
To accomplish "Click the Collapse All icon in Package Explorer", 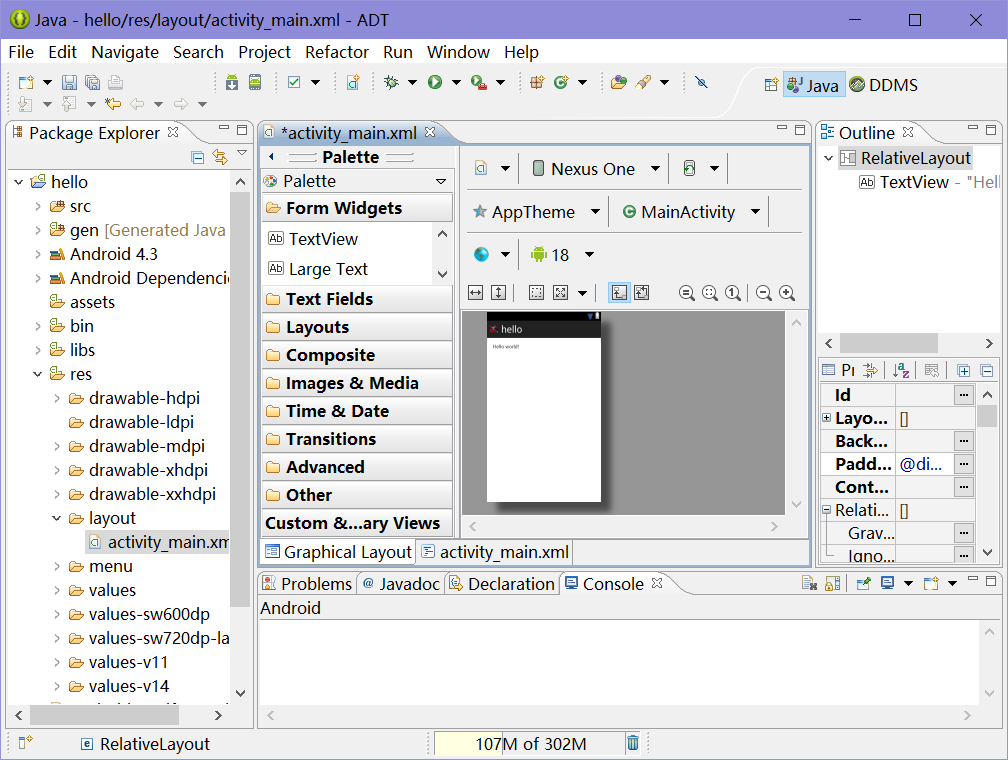I will point(198,157).
